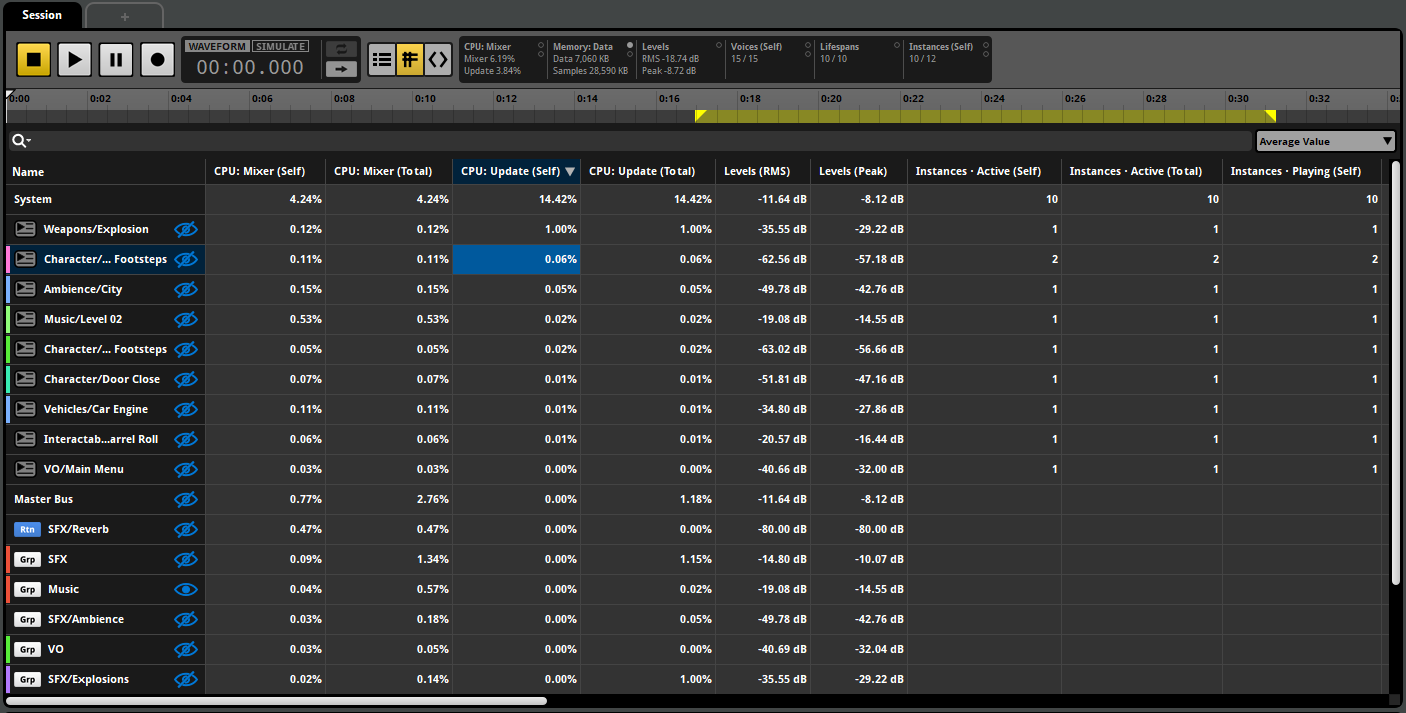Toggle the graph dot beside Memory: Data

629,44
